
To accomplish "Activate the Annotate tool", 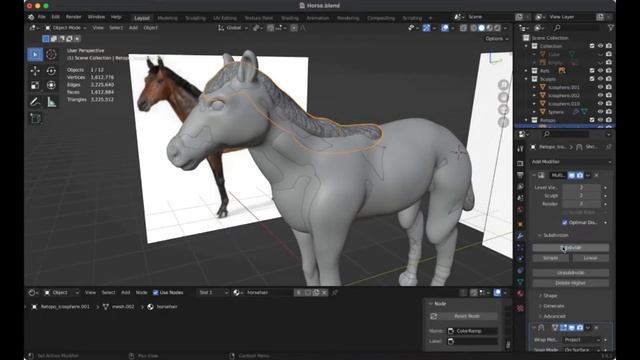I will pyautogui.click(x=35, y=102).
